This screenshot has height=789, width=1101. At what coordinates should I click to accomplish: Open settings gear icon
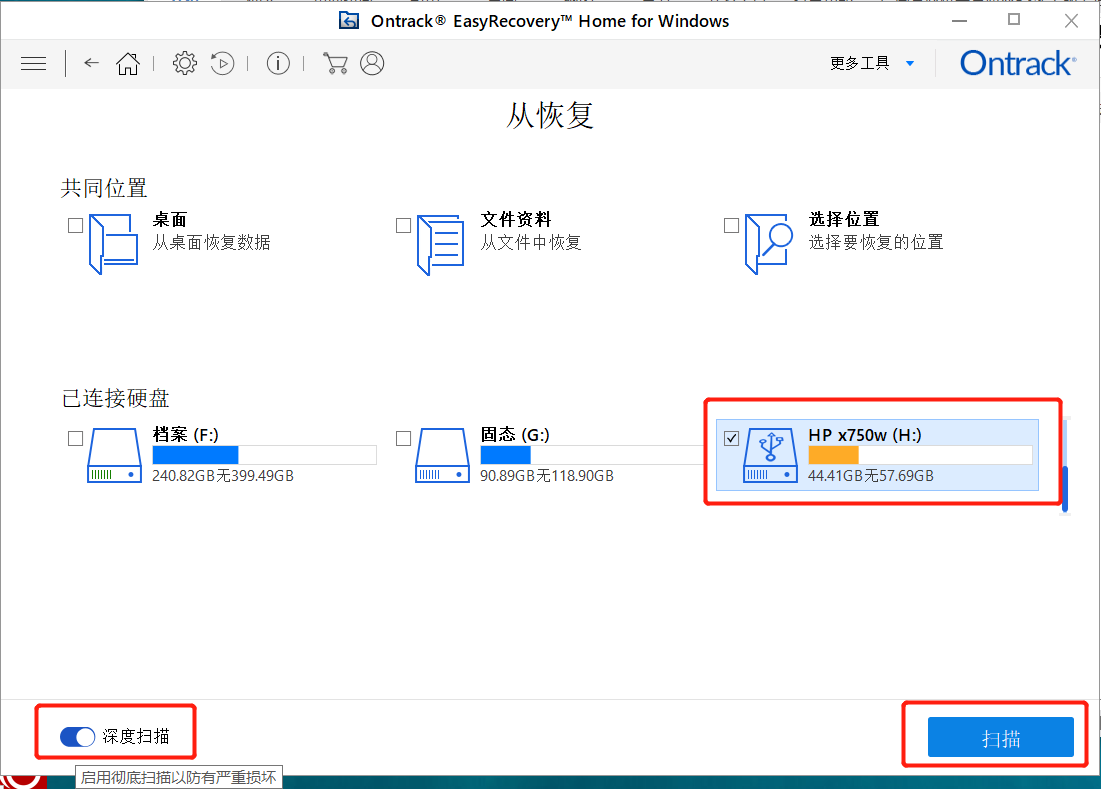(x=185, y=63)
